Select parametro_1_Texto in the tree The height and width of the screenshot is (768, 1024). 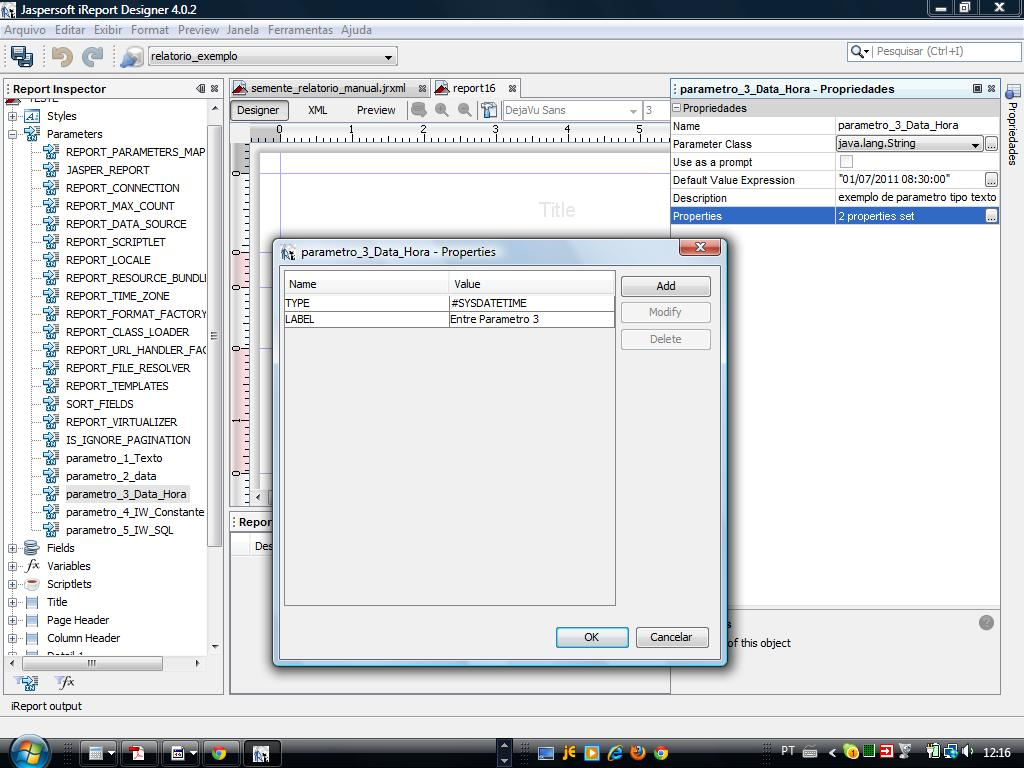pos(114,458)
